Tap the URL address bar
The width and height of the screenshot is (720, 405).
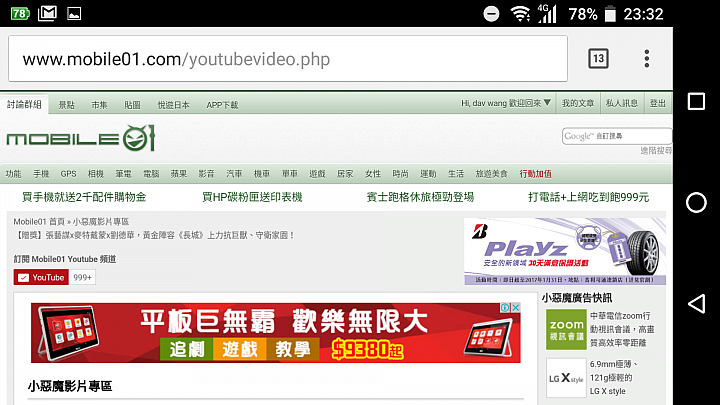point(288,59)
